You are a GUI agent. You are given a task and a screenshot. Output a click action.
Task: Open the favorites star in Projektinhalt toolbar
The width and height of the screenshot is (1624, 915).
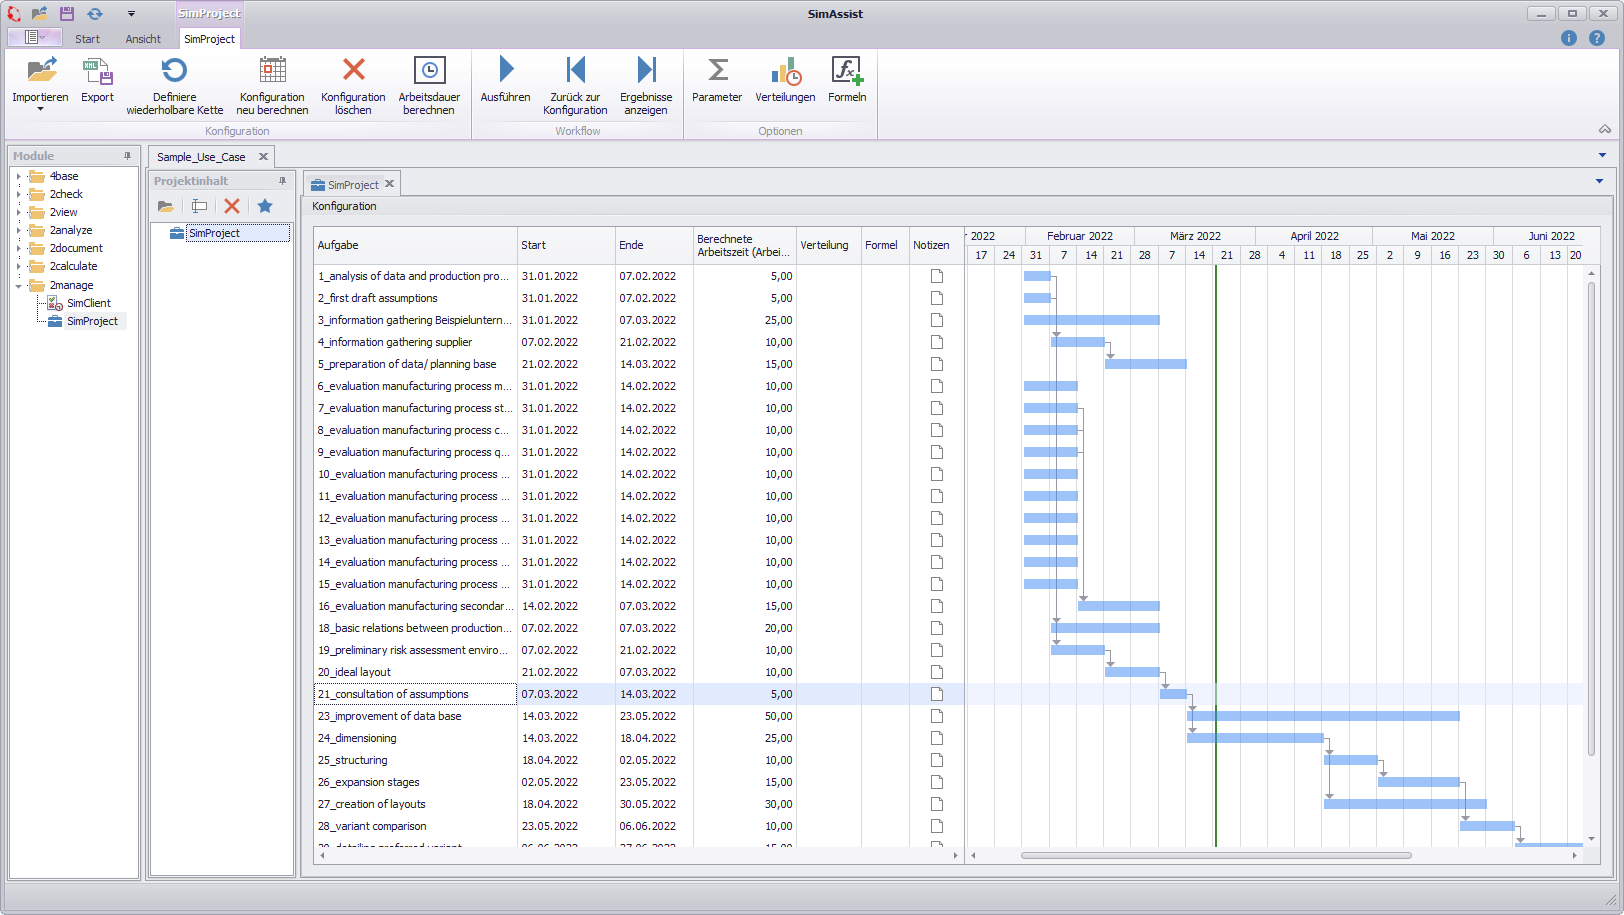264,206
